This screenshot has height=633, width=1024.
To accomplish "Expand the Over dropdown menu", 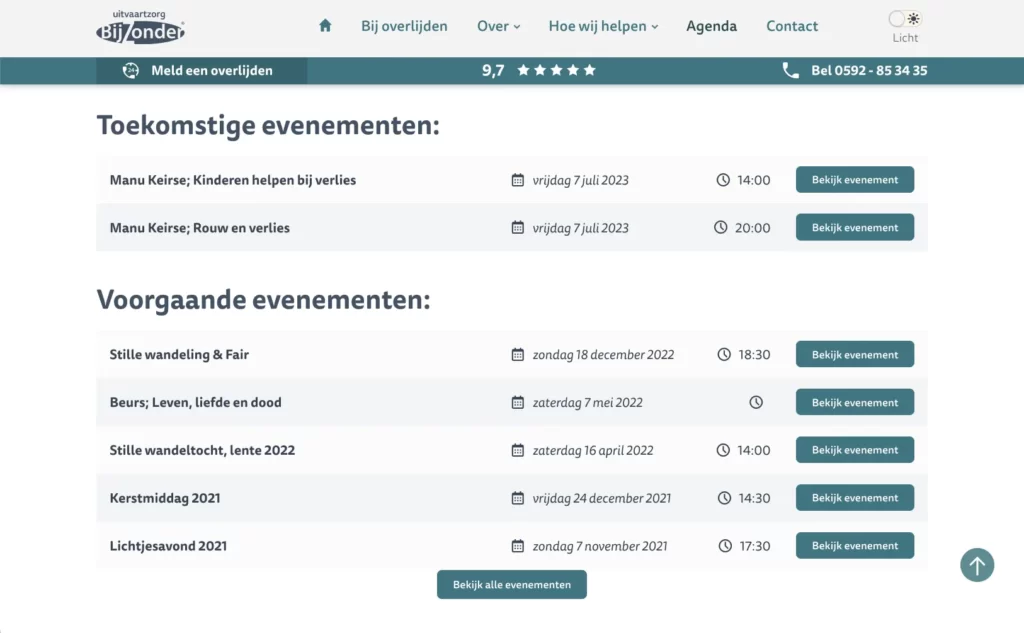I will [x=498, y=26].
